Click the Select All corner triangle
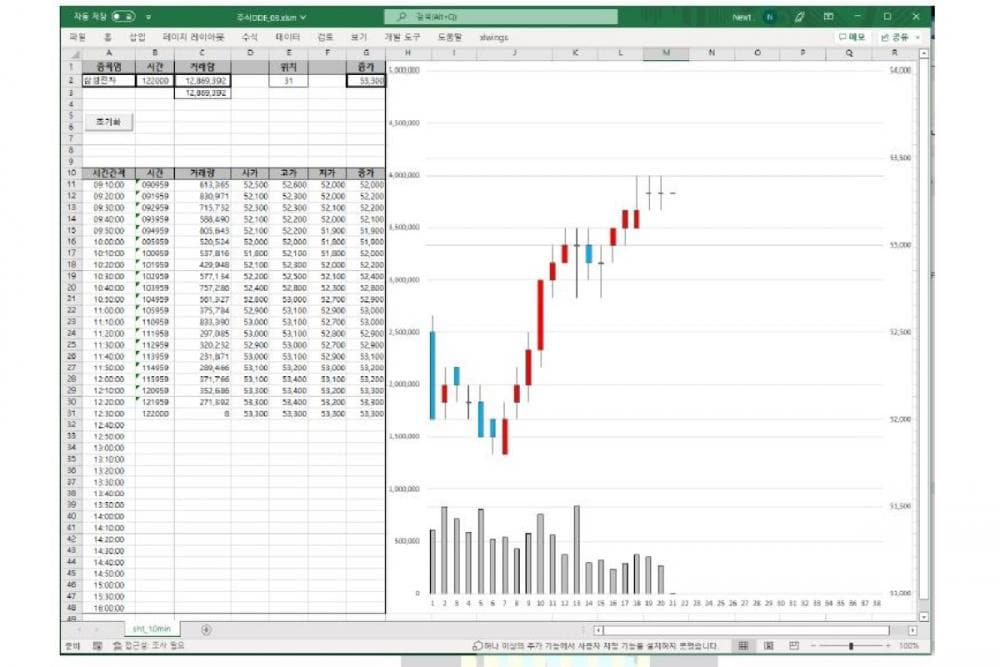 tap(75, 54)
